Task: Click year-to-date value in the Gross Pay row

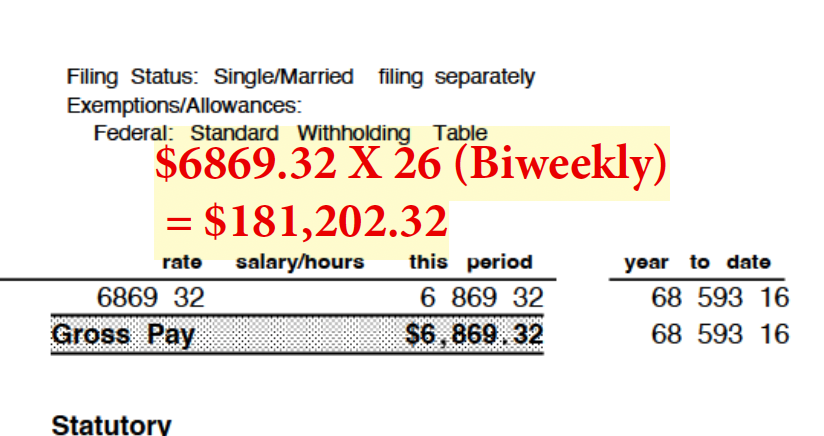Action: pos(720,334)
